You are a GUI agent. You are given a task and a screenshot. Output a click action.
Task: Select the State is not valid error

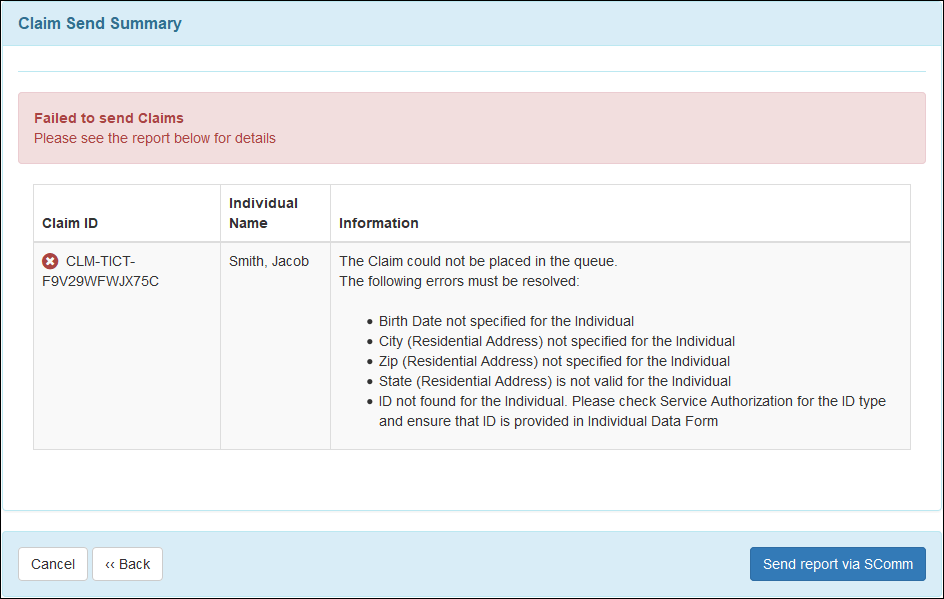tap(554, 381)
